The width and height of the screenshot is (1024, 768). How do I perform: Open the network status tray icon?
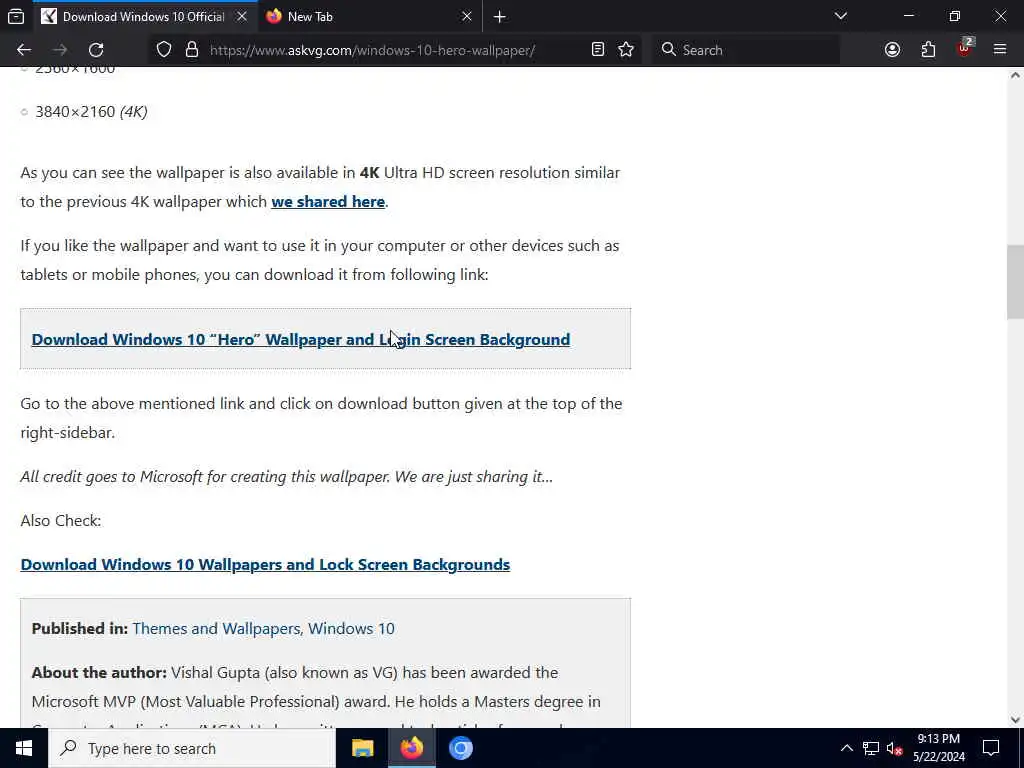pyautogui.click(x=871, y=748)
